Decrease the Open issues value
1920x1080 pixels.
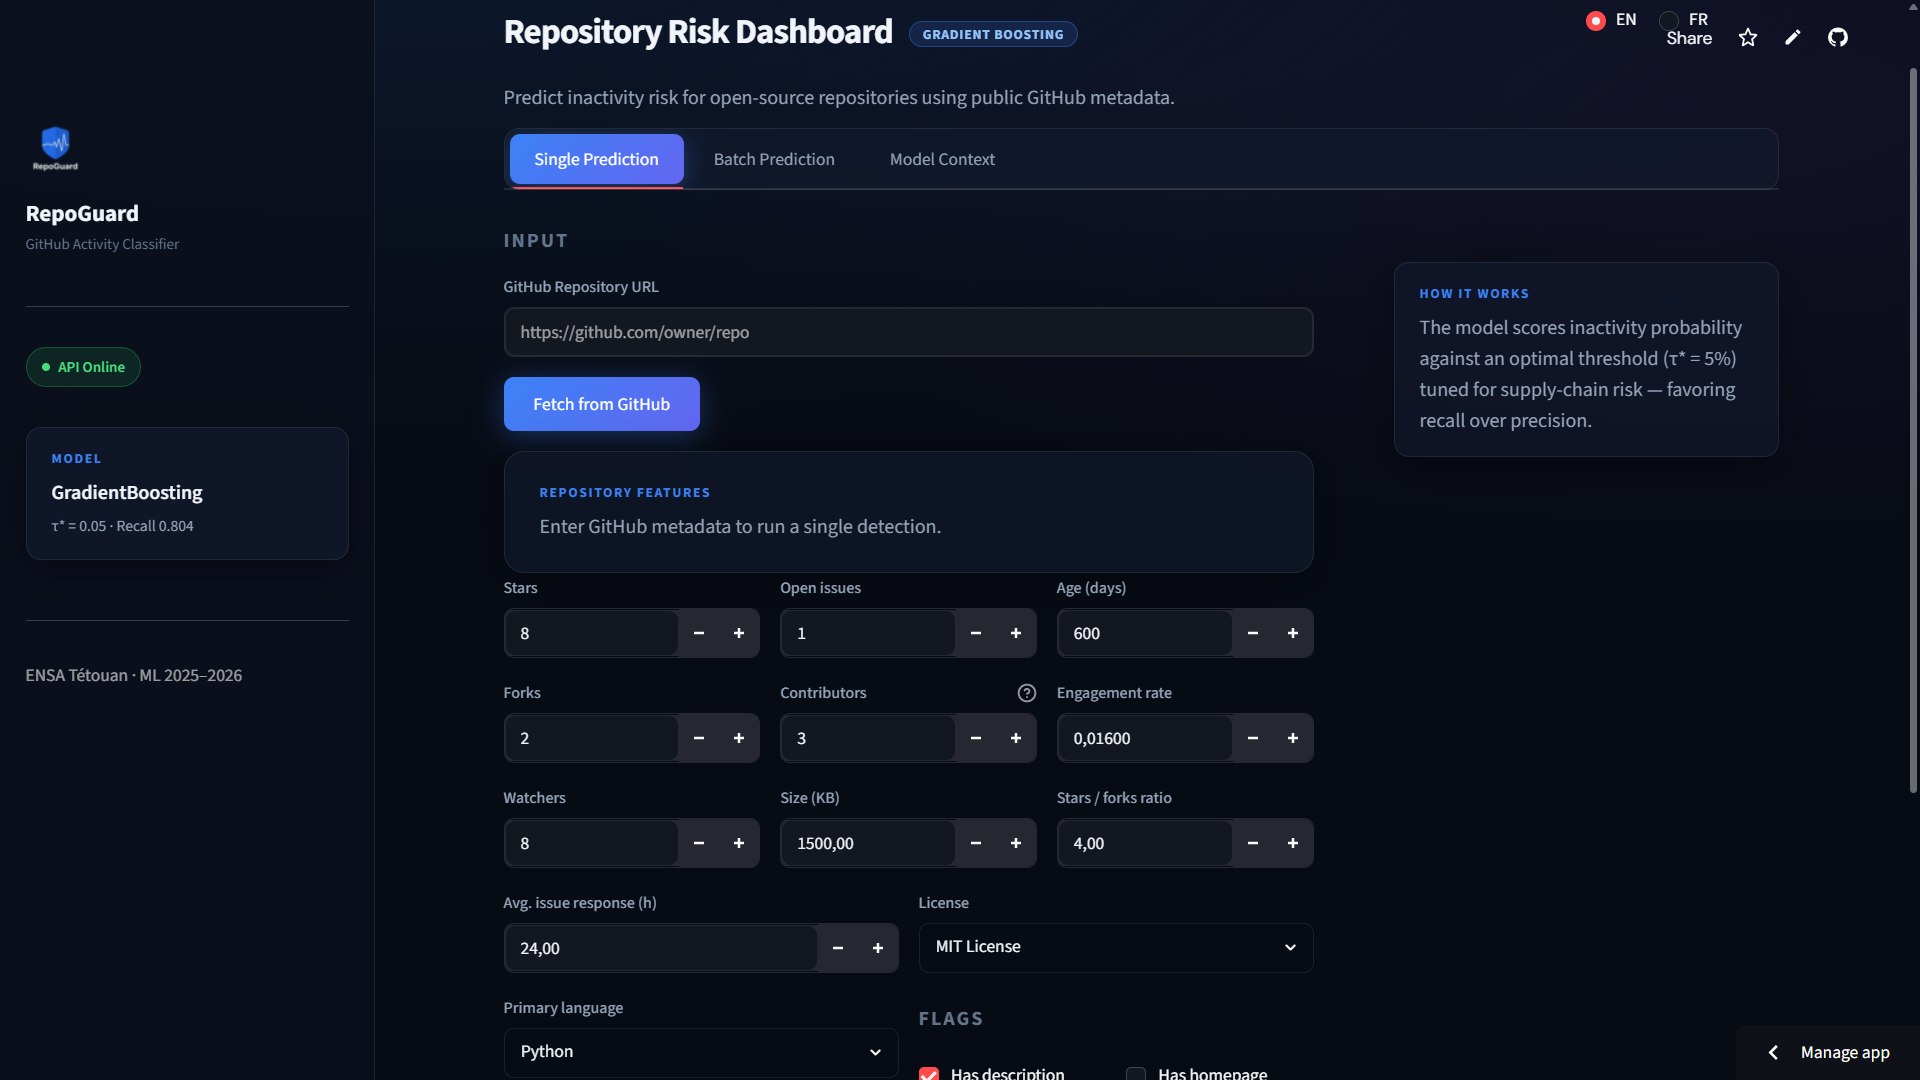[x=976, y=633]
